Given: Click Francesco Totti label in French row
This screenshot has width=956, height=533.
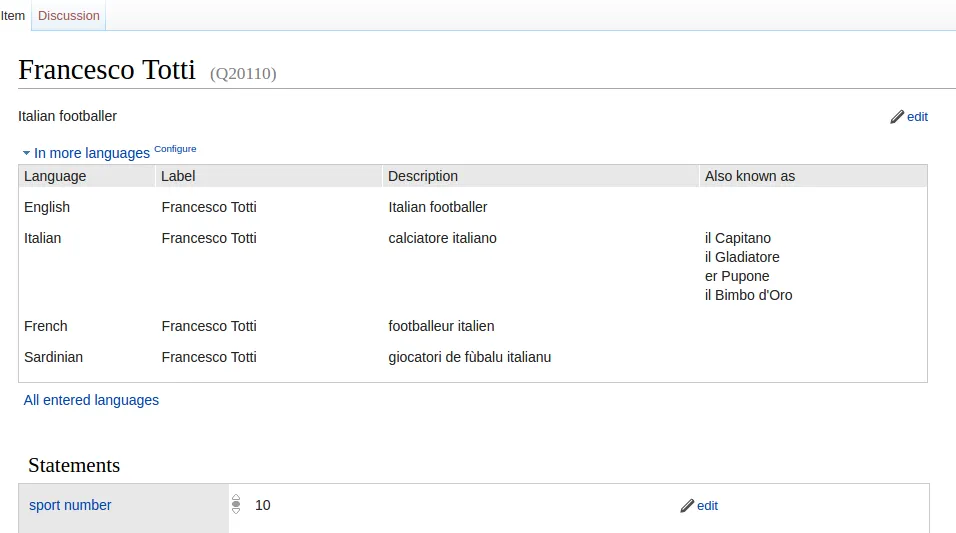Looking at the screenshot, I should tap(209, 326).
